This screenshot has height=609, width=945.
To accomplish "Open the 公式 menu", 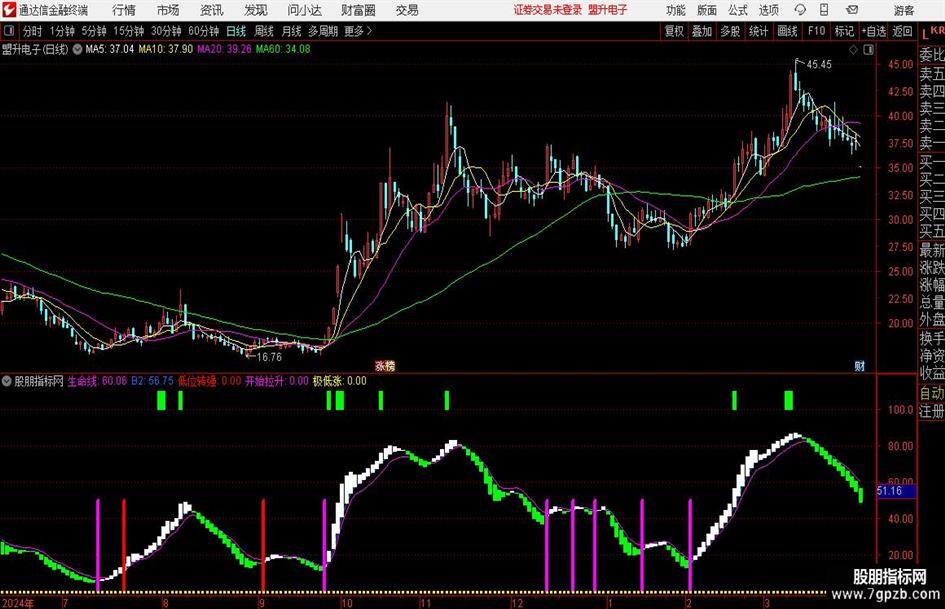I will pyautogui.click(x=738, y=10).
